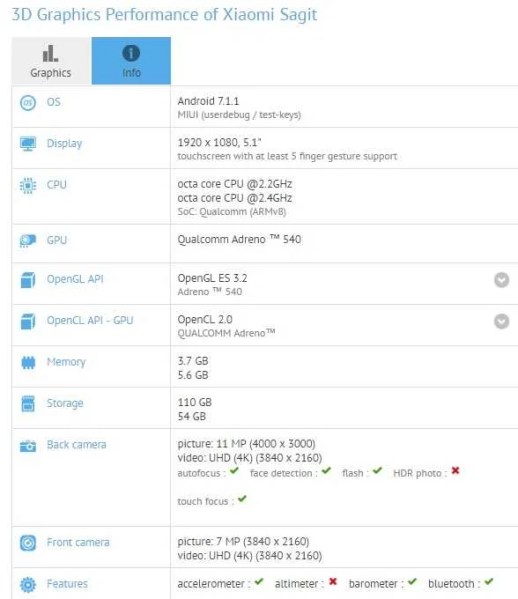Click the OpenCL API - GPU cube icon
The height and width of the screenshot is (599, 518).
coord(28,321)
